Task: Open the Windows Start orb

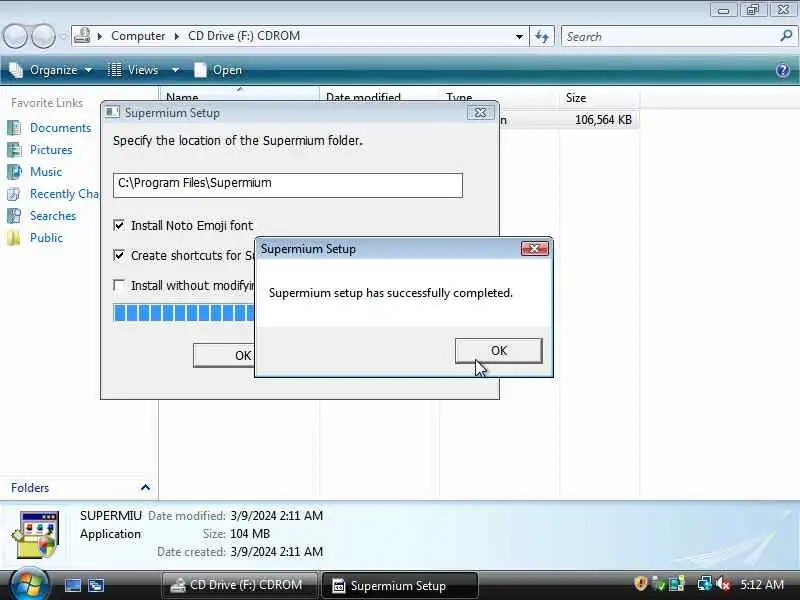Action: tap(28, 585)
